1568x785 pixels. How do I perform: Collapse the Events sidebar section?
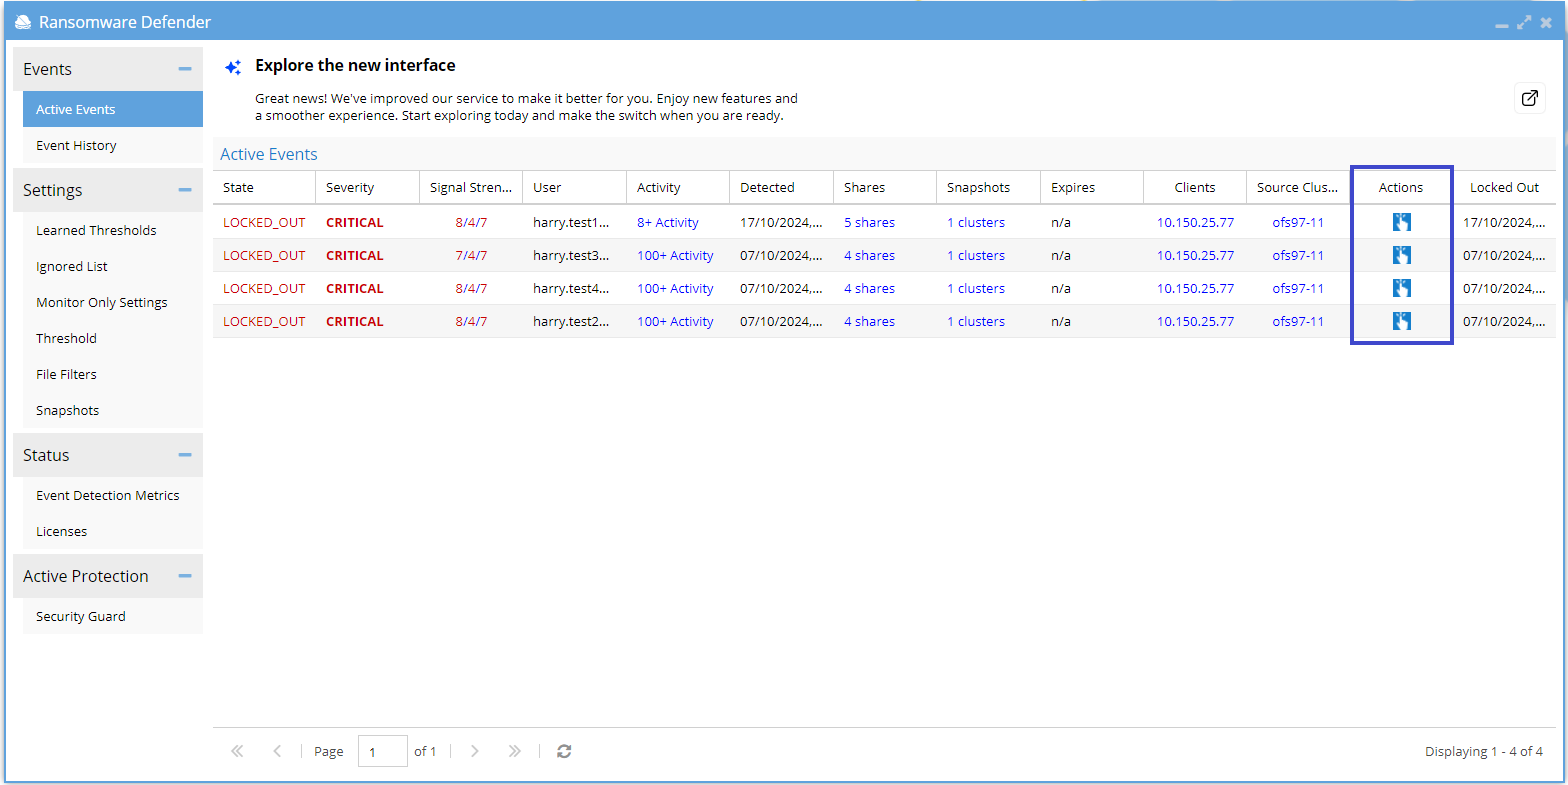tap(184, 69)
